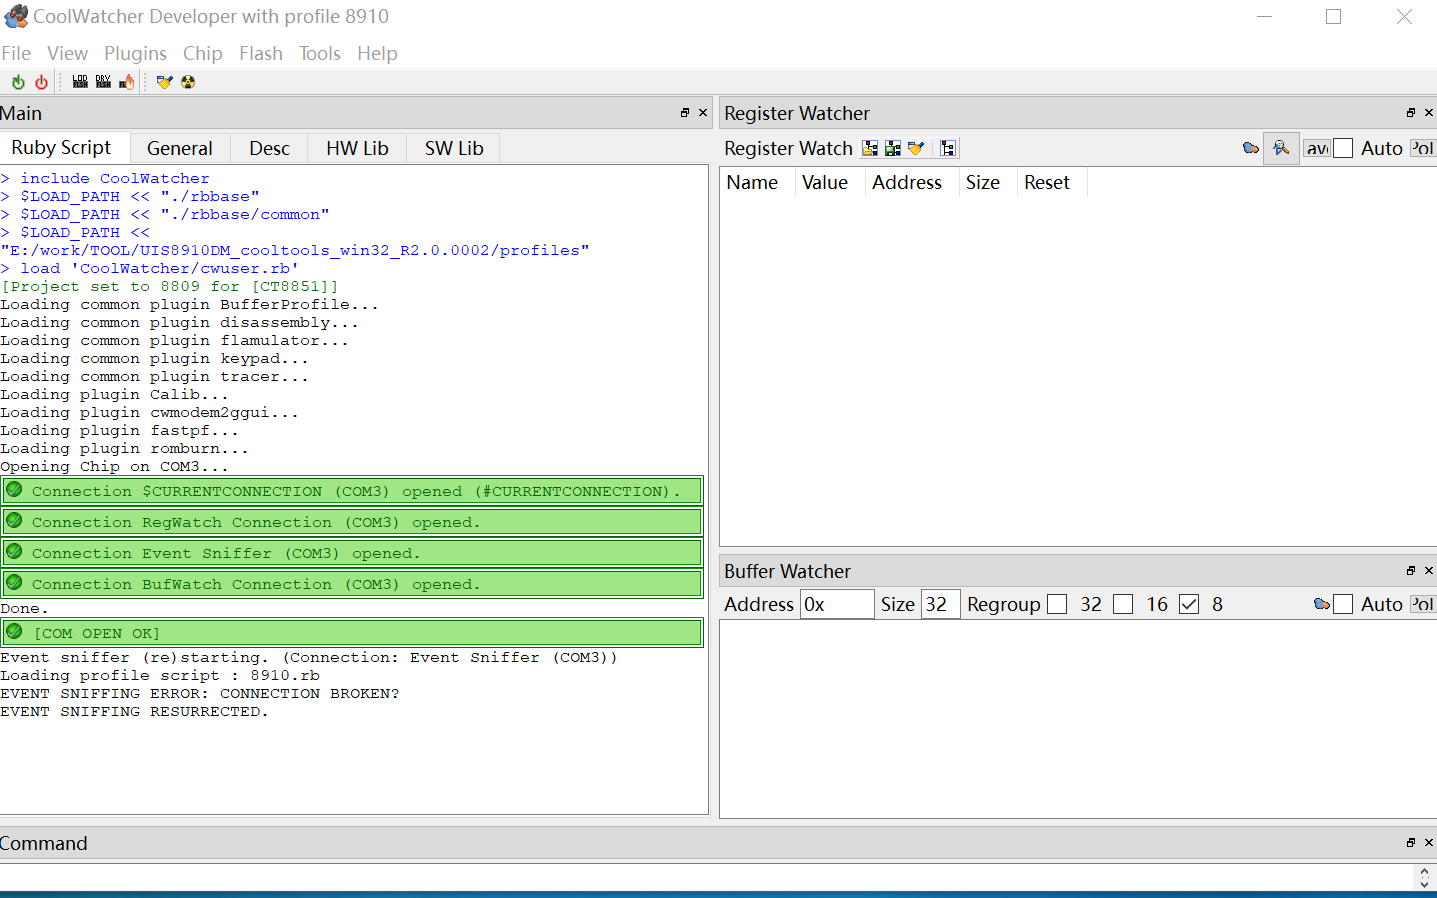
Task: Switch to the HW Lib tab
Action: click(357, 148)
